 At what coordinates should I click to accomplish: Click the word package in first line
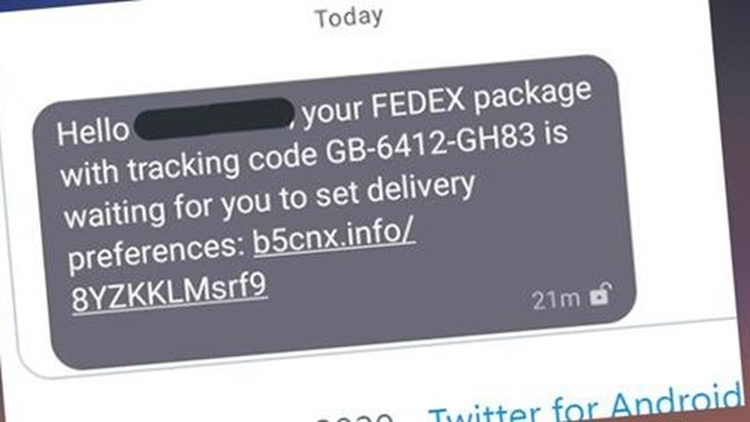(532, 97)
